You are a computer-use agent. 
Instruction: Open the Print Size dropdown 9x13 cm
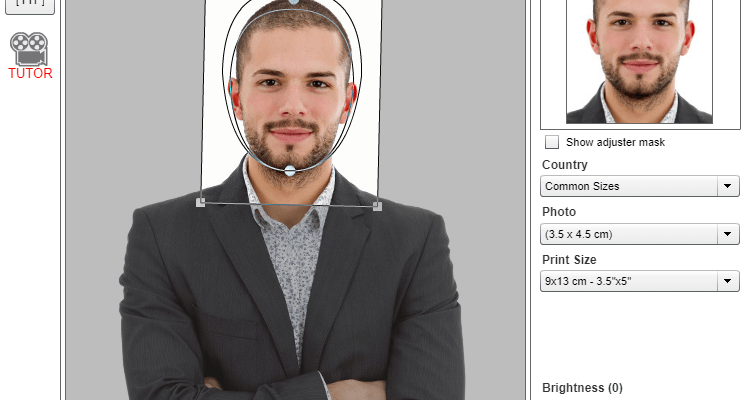(x=640, y=281)
